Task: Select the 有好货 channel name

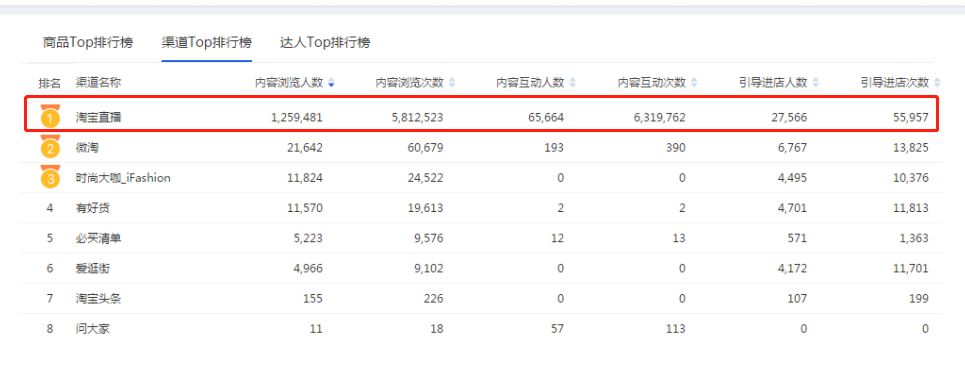Action: point(92,208)
